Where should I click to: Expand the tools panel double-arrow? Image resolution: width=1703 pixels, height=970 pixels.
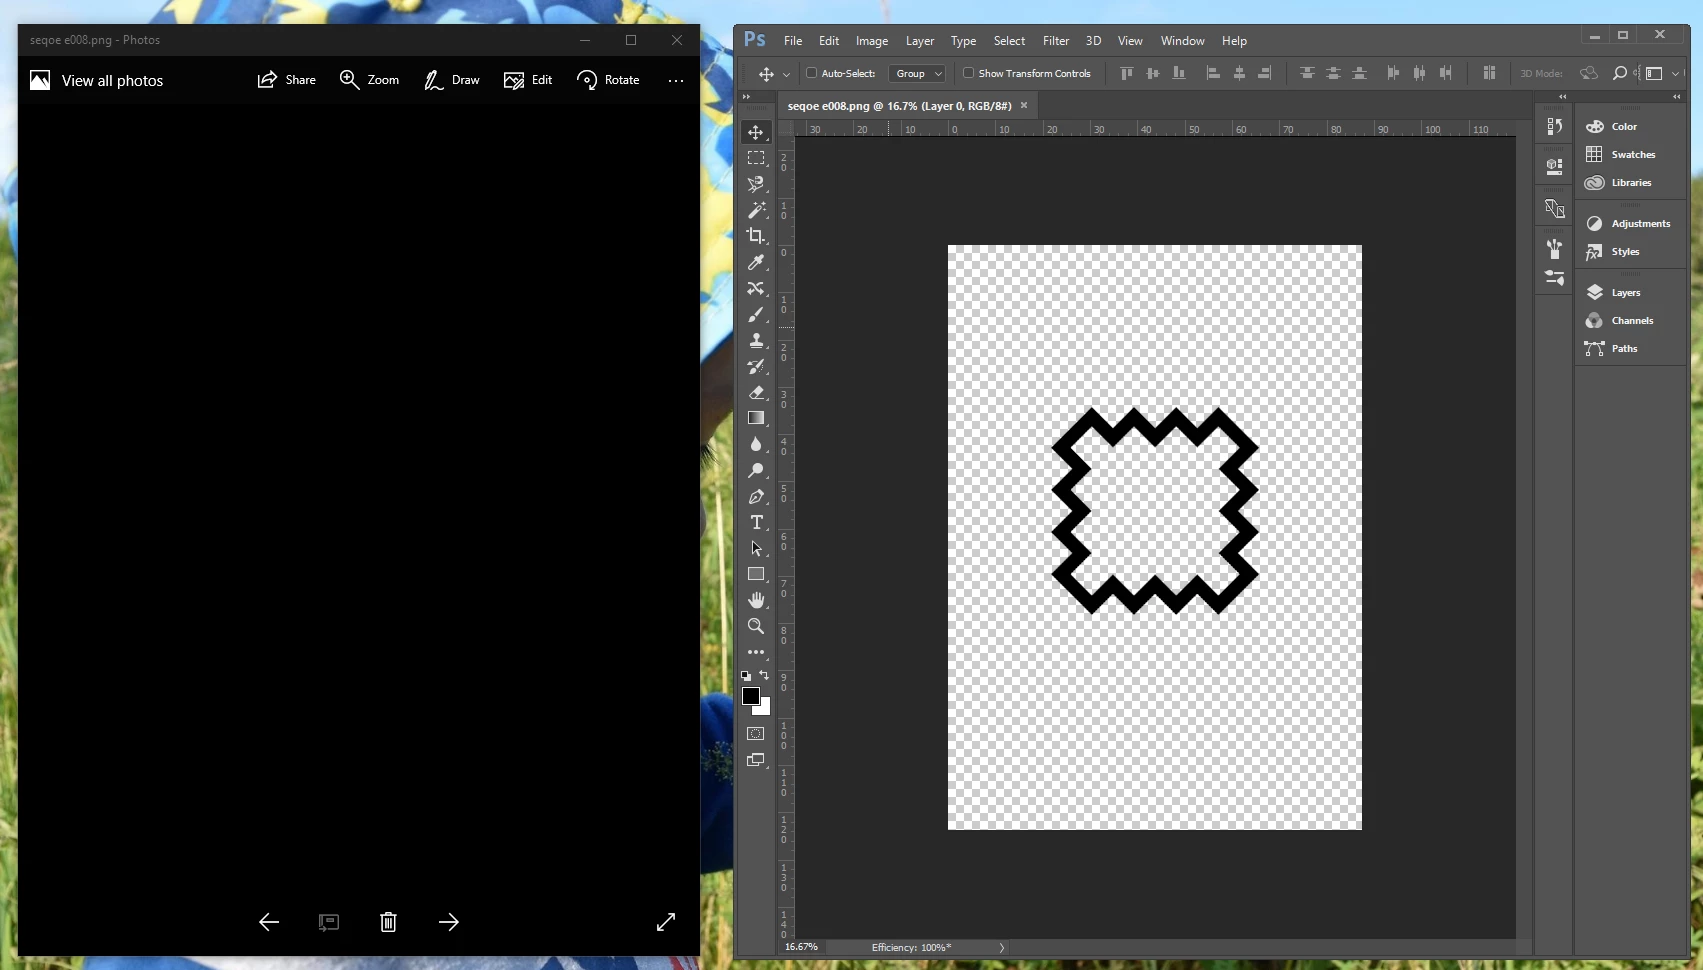click(746, 96)
